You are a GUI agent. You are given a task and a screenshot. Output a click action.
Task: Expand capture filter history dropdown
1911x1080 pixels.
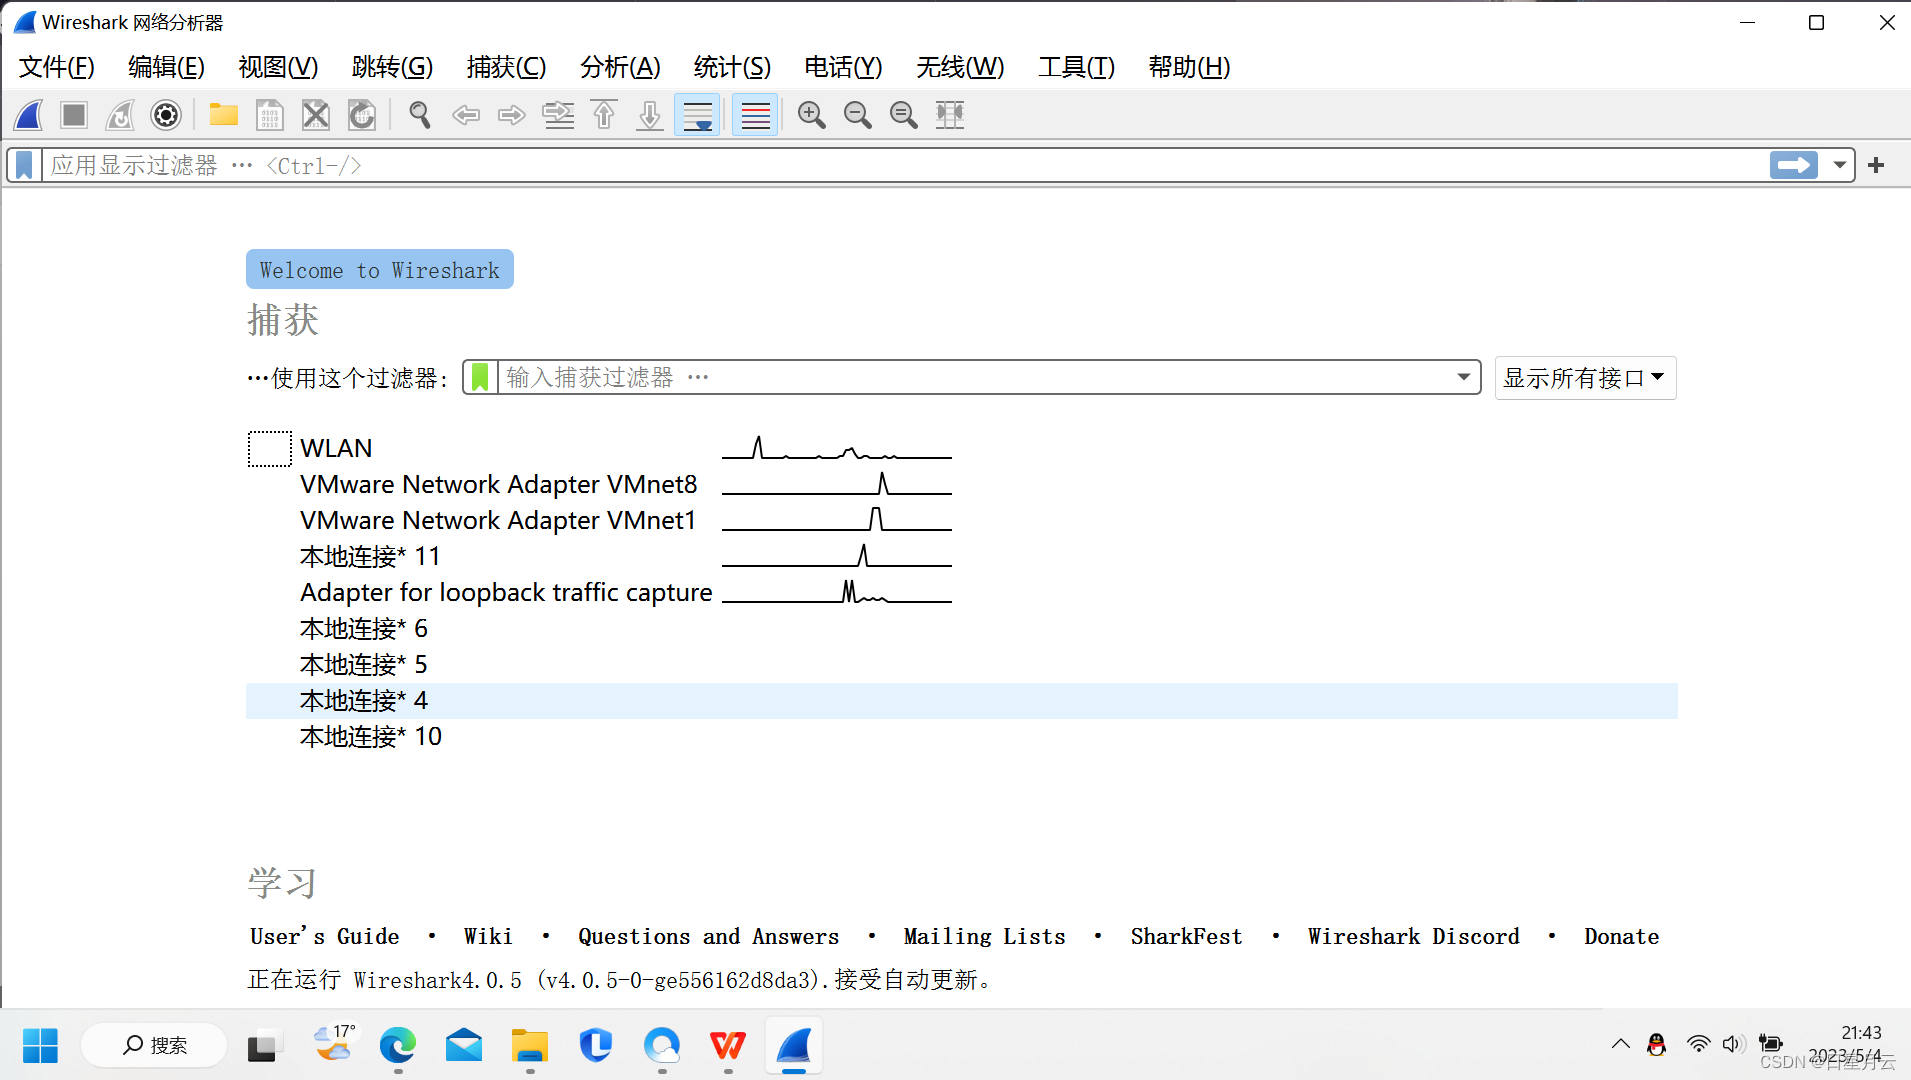click(1464, 378)
